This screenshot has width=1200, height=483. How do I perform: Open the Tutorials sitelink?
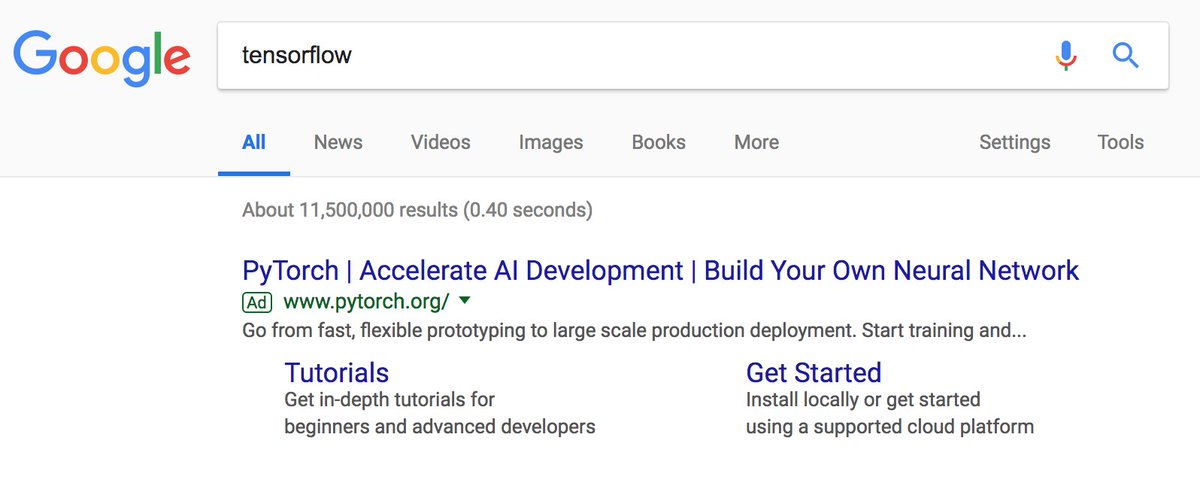coord(337,373)
